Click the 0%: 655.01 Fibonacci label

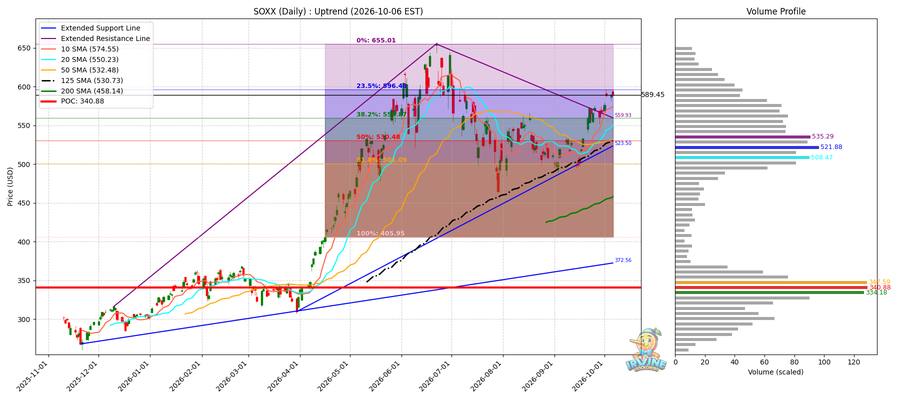375,40
